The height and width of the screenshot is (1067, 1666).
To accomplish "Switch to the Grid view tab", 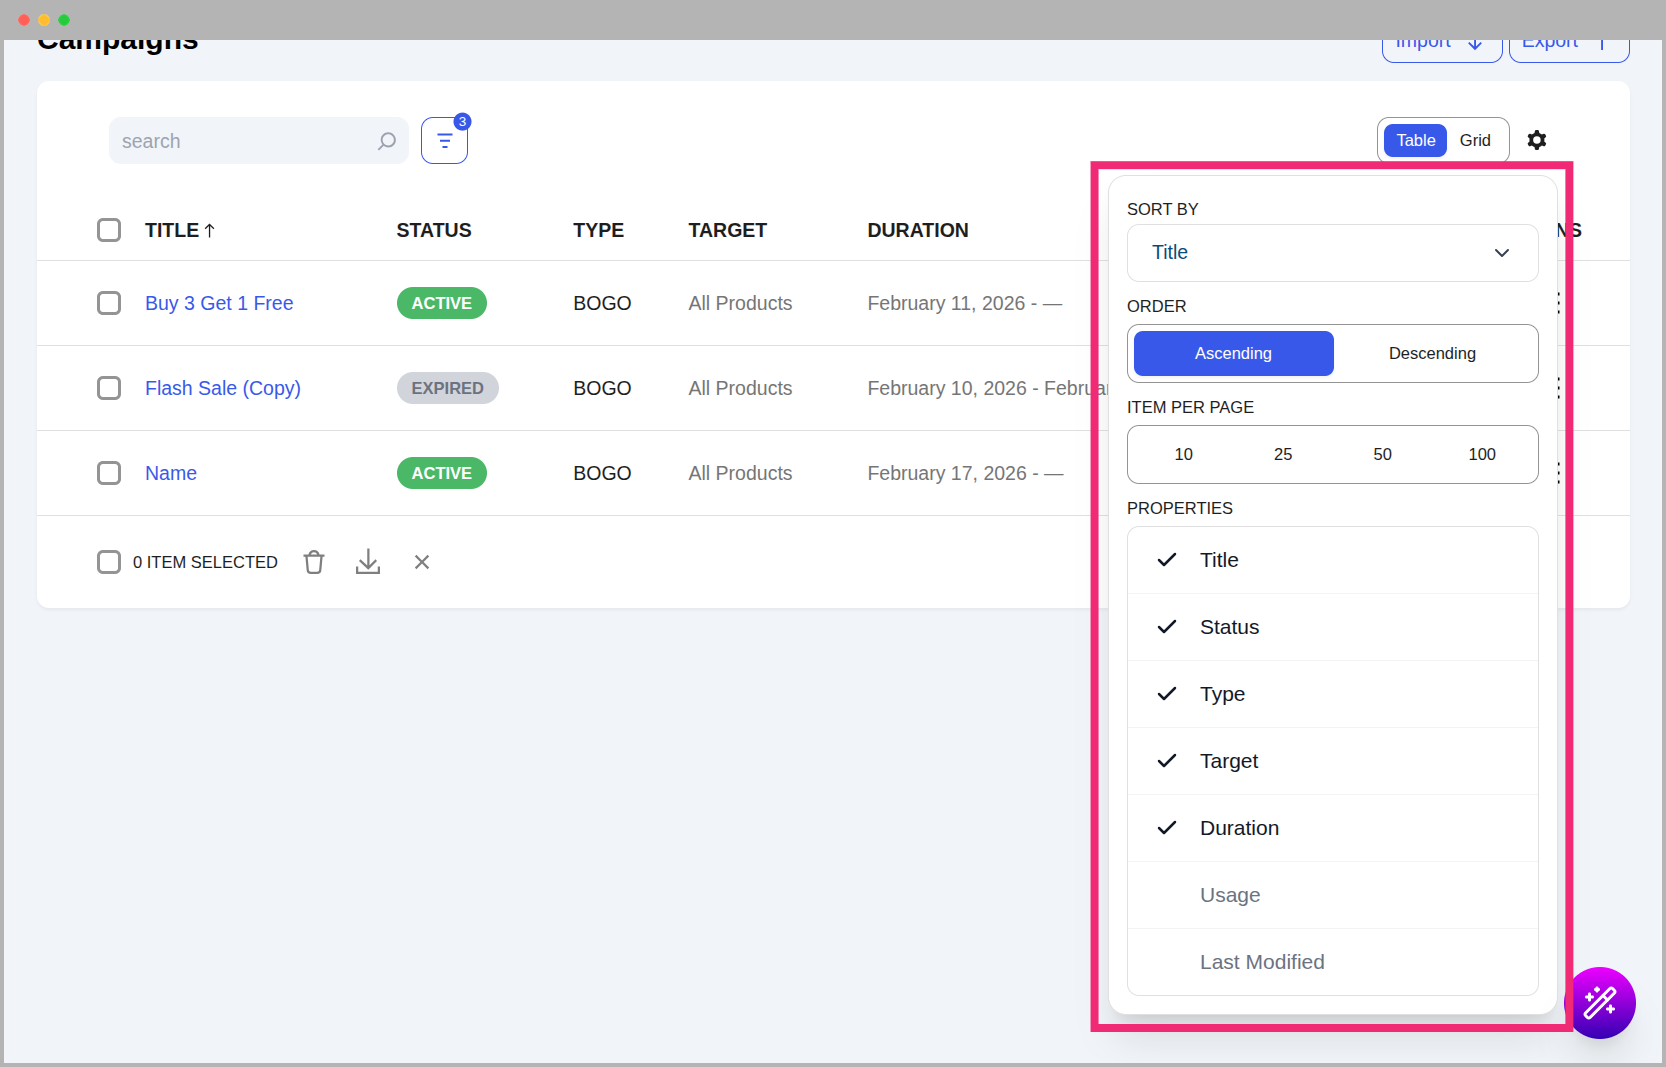I will tap(1474, 140).
